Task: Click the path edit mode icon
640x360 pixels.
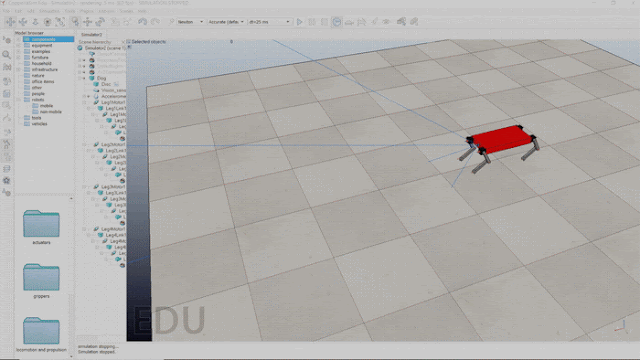Action: click(x=7, y=118)
